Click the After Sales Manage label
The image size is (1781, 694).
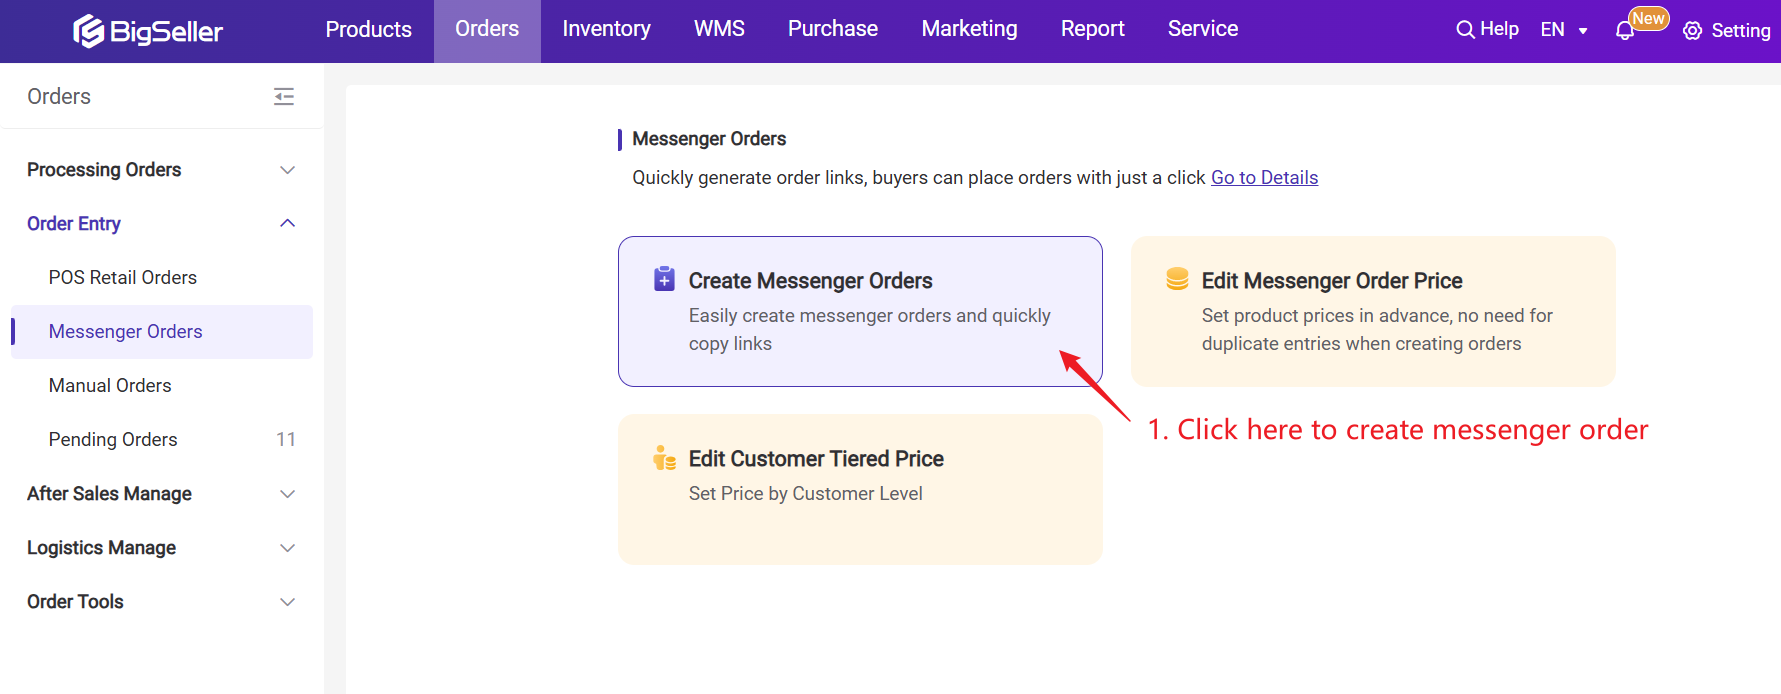click(109, 494)
